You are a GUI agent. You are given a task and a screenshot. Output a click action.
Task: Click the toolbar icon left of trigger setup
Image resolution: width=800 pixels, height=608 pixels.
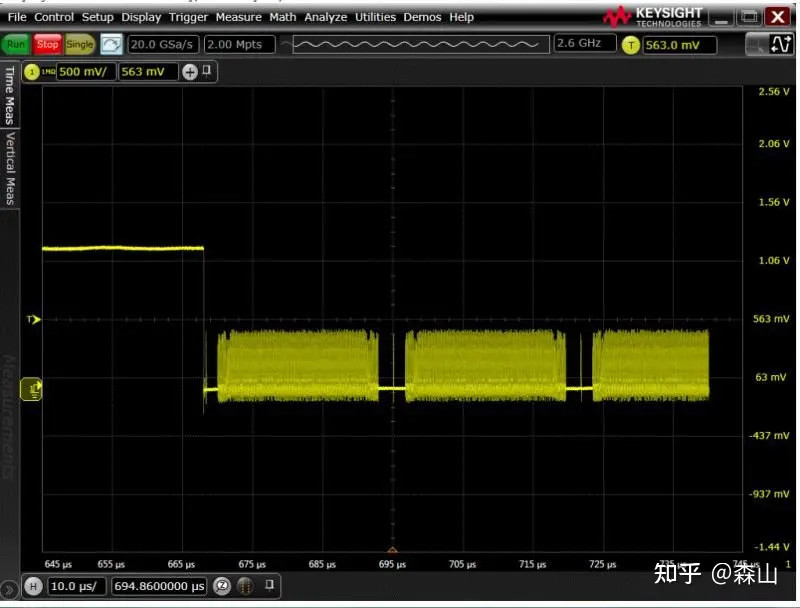click(x=757, y=45)
